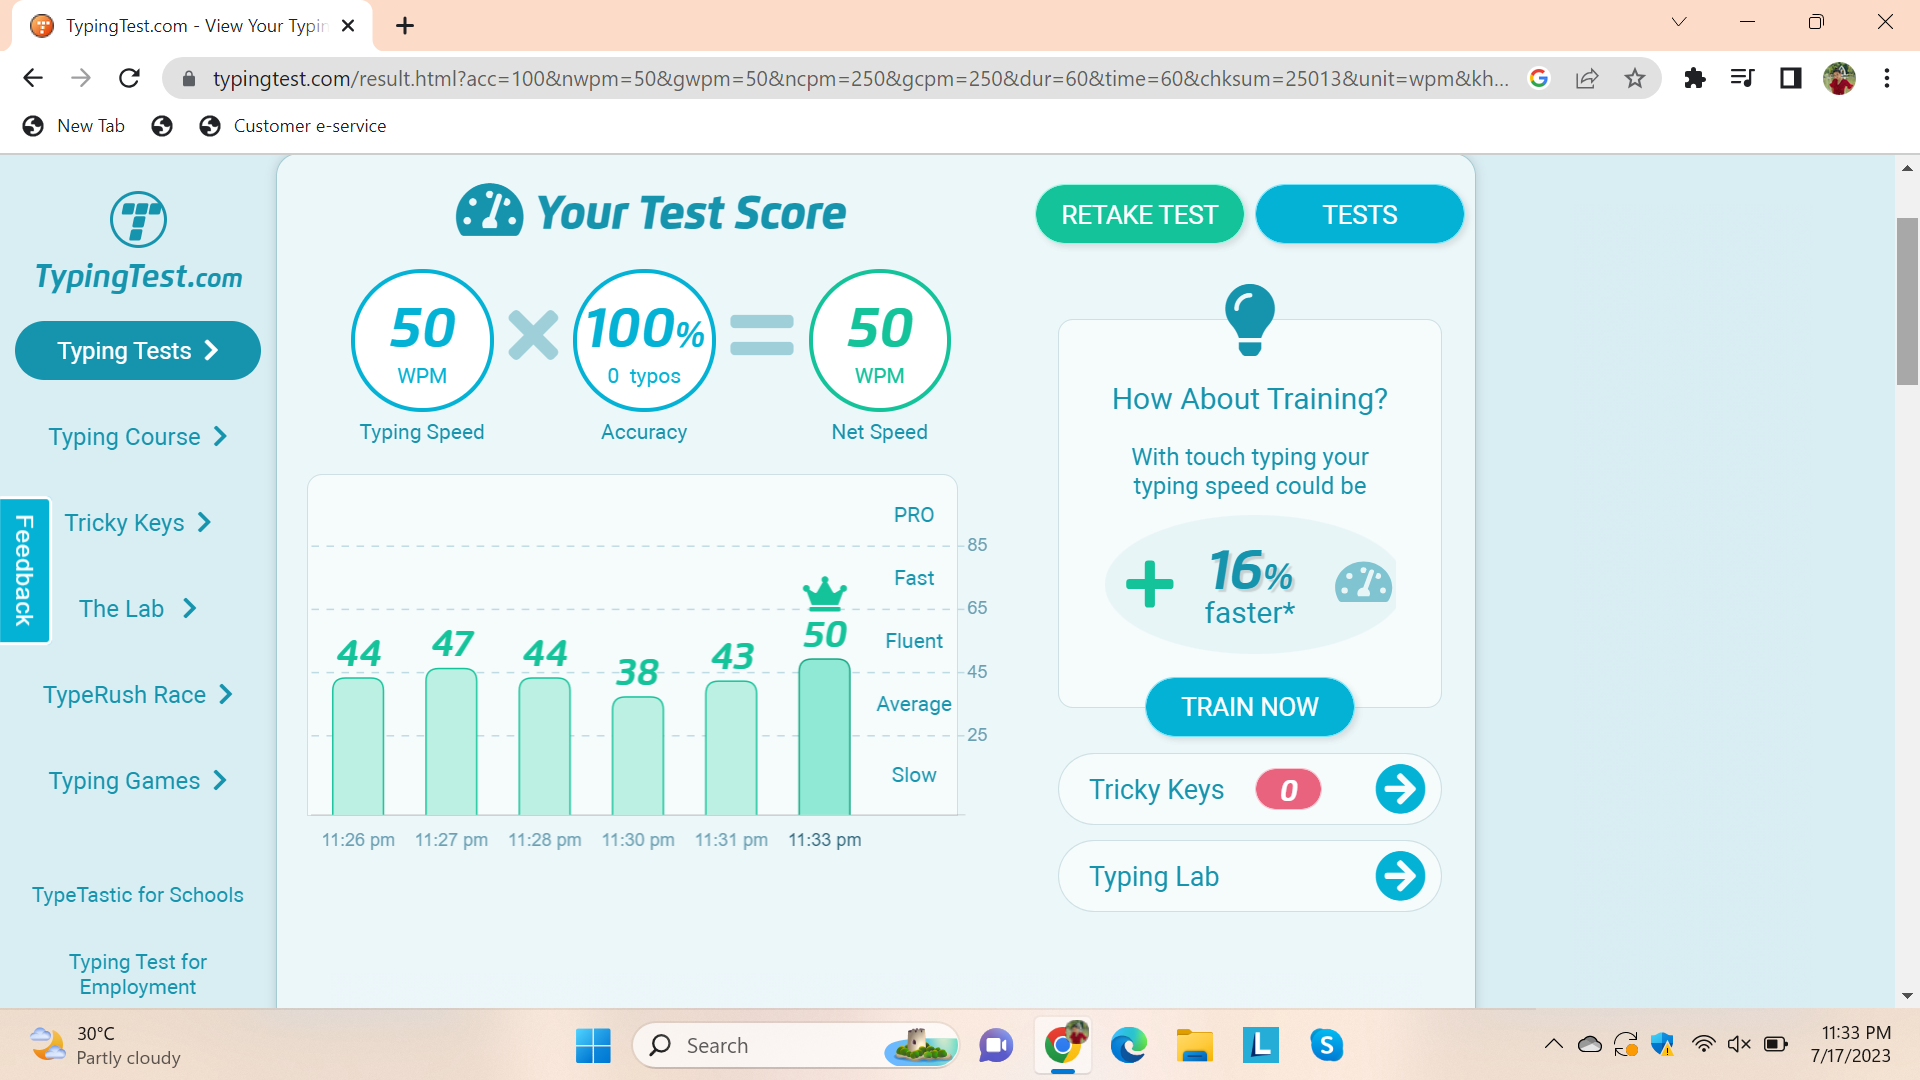This screenshot has width=1920, height=1080.
Task: Expand The Lab sidebar item
Action: point(138,609)
